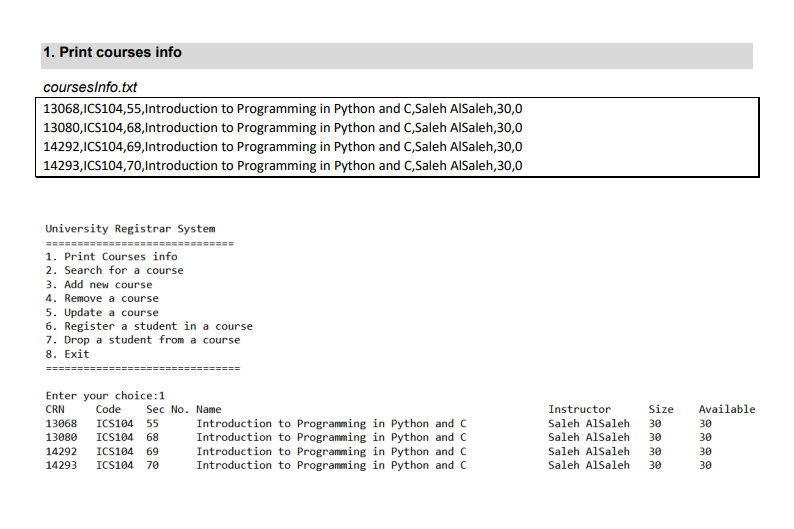794x529 pixels.
Task: Click the heading '1. Print courses info'
Action: pyautogui.click(x=112, y=53)
